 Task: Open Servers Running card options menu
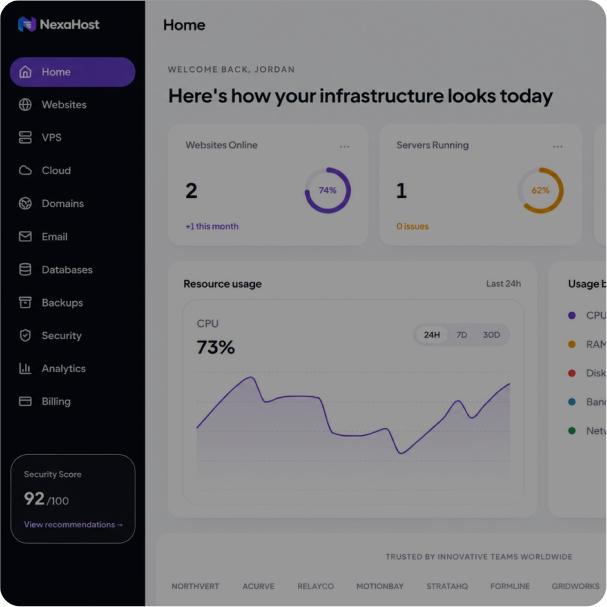557,147
